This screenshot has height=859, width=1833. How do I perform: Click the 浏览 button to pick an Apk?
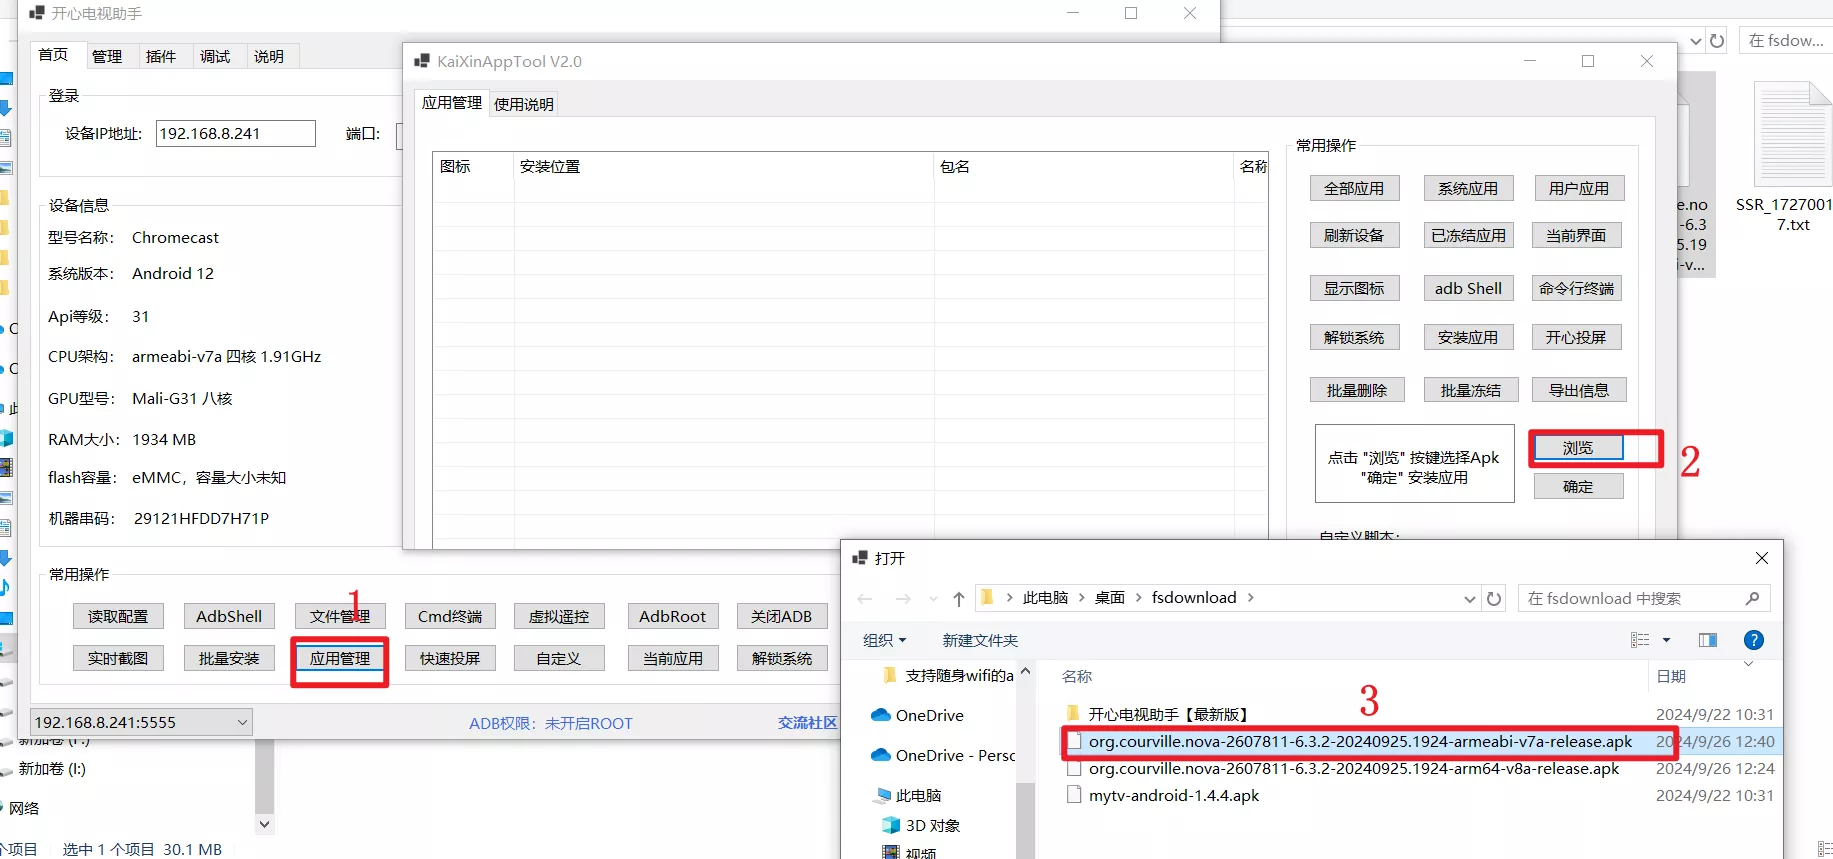[x=1578, y=448]
